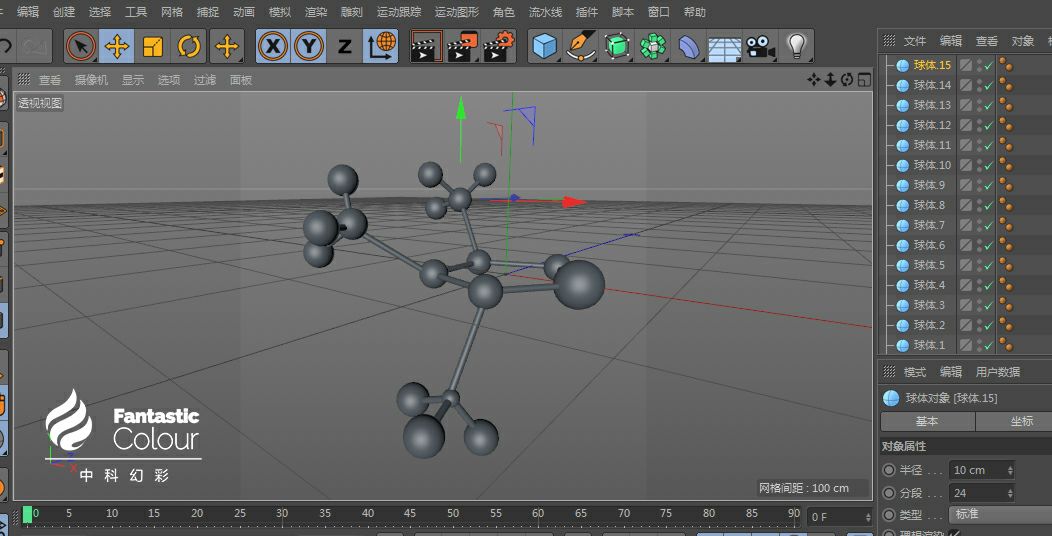Image resolution: width=1052 pixels, height=536 pixels.
Task: Switch to the 基本 tab in attributes
Action: tap(927, 422)
